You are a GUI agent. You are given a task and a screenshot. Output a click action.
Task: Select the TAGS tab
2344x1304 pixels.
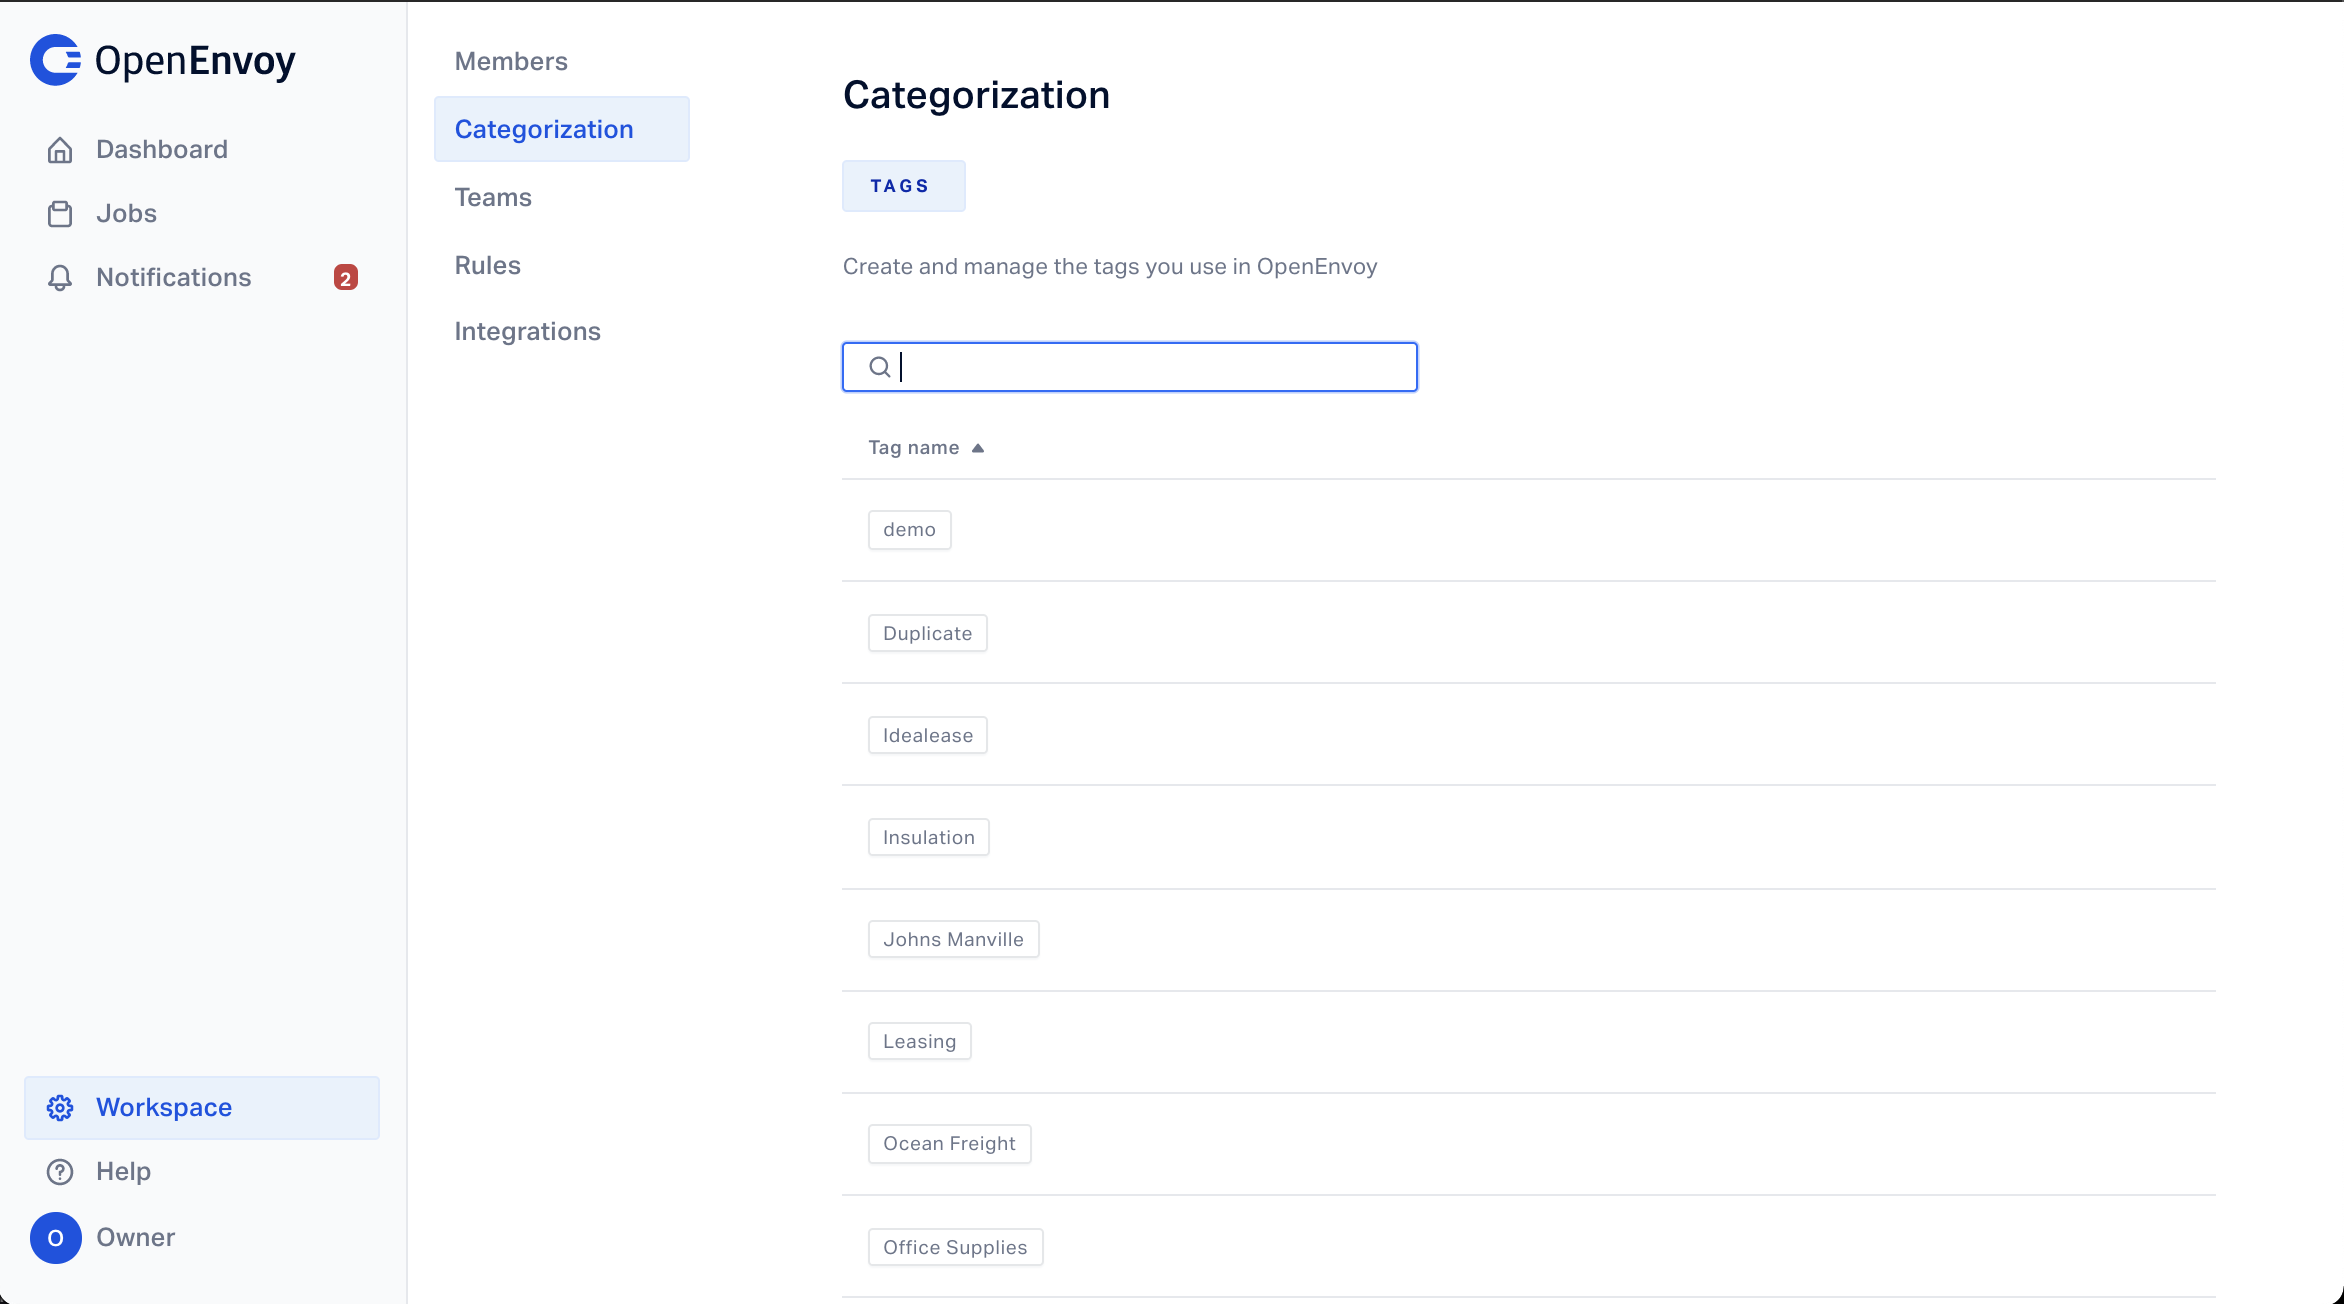(x=904, y=186)
